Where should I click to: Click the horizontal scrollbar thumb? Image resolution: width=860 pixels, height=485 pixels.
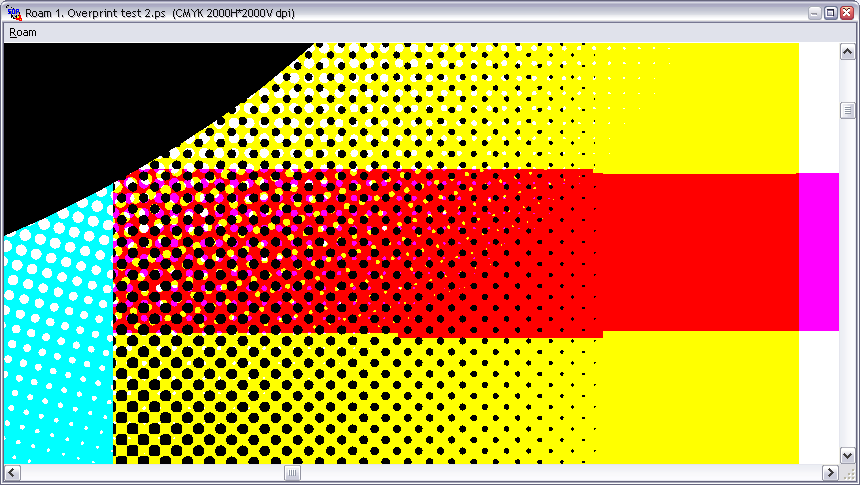(x=292, y=472)
